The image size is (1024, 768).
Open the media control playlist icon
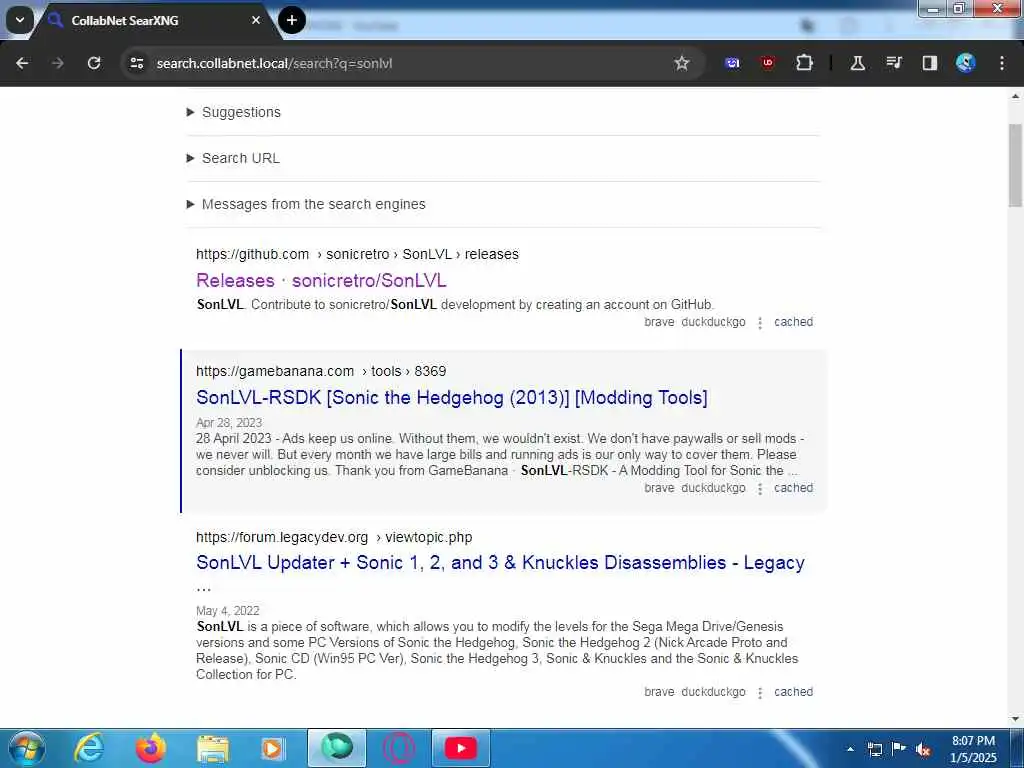coord(893,63)
